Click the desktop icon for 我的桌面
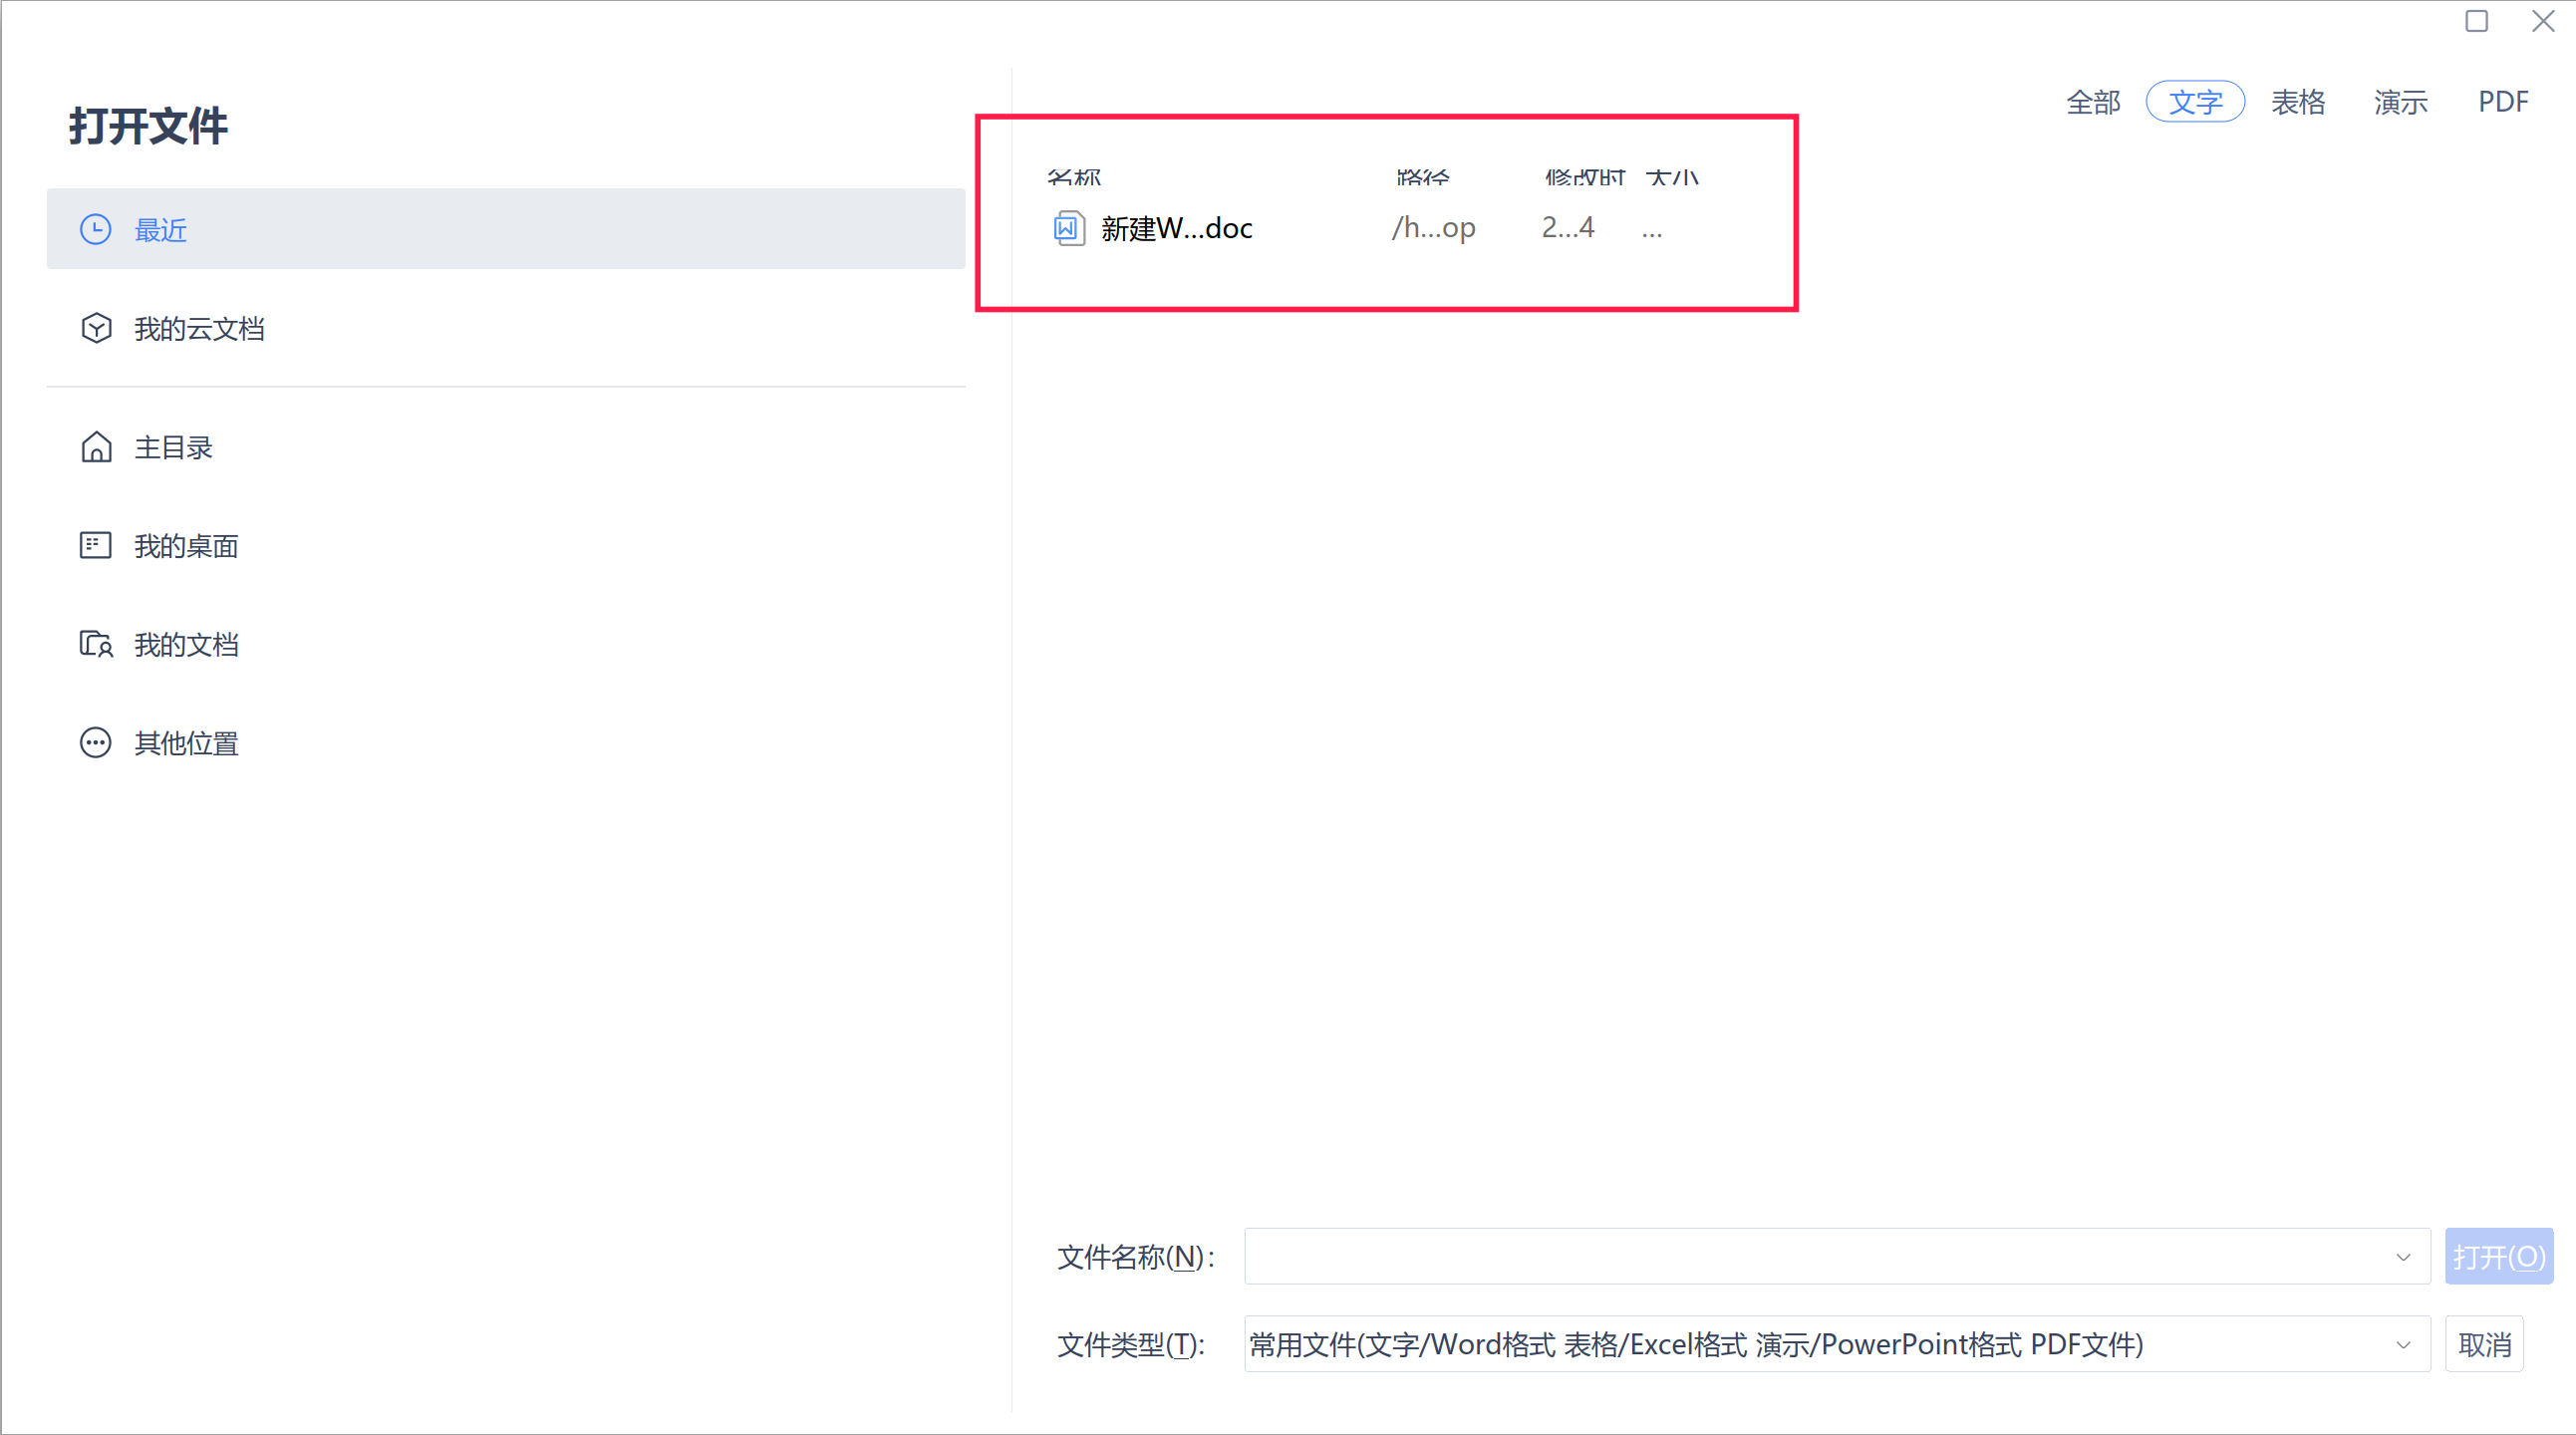Image resolution: width=2576 pixels, height=1435 pixels. tap(95, 545)
